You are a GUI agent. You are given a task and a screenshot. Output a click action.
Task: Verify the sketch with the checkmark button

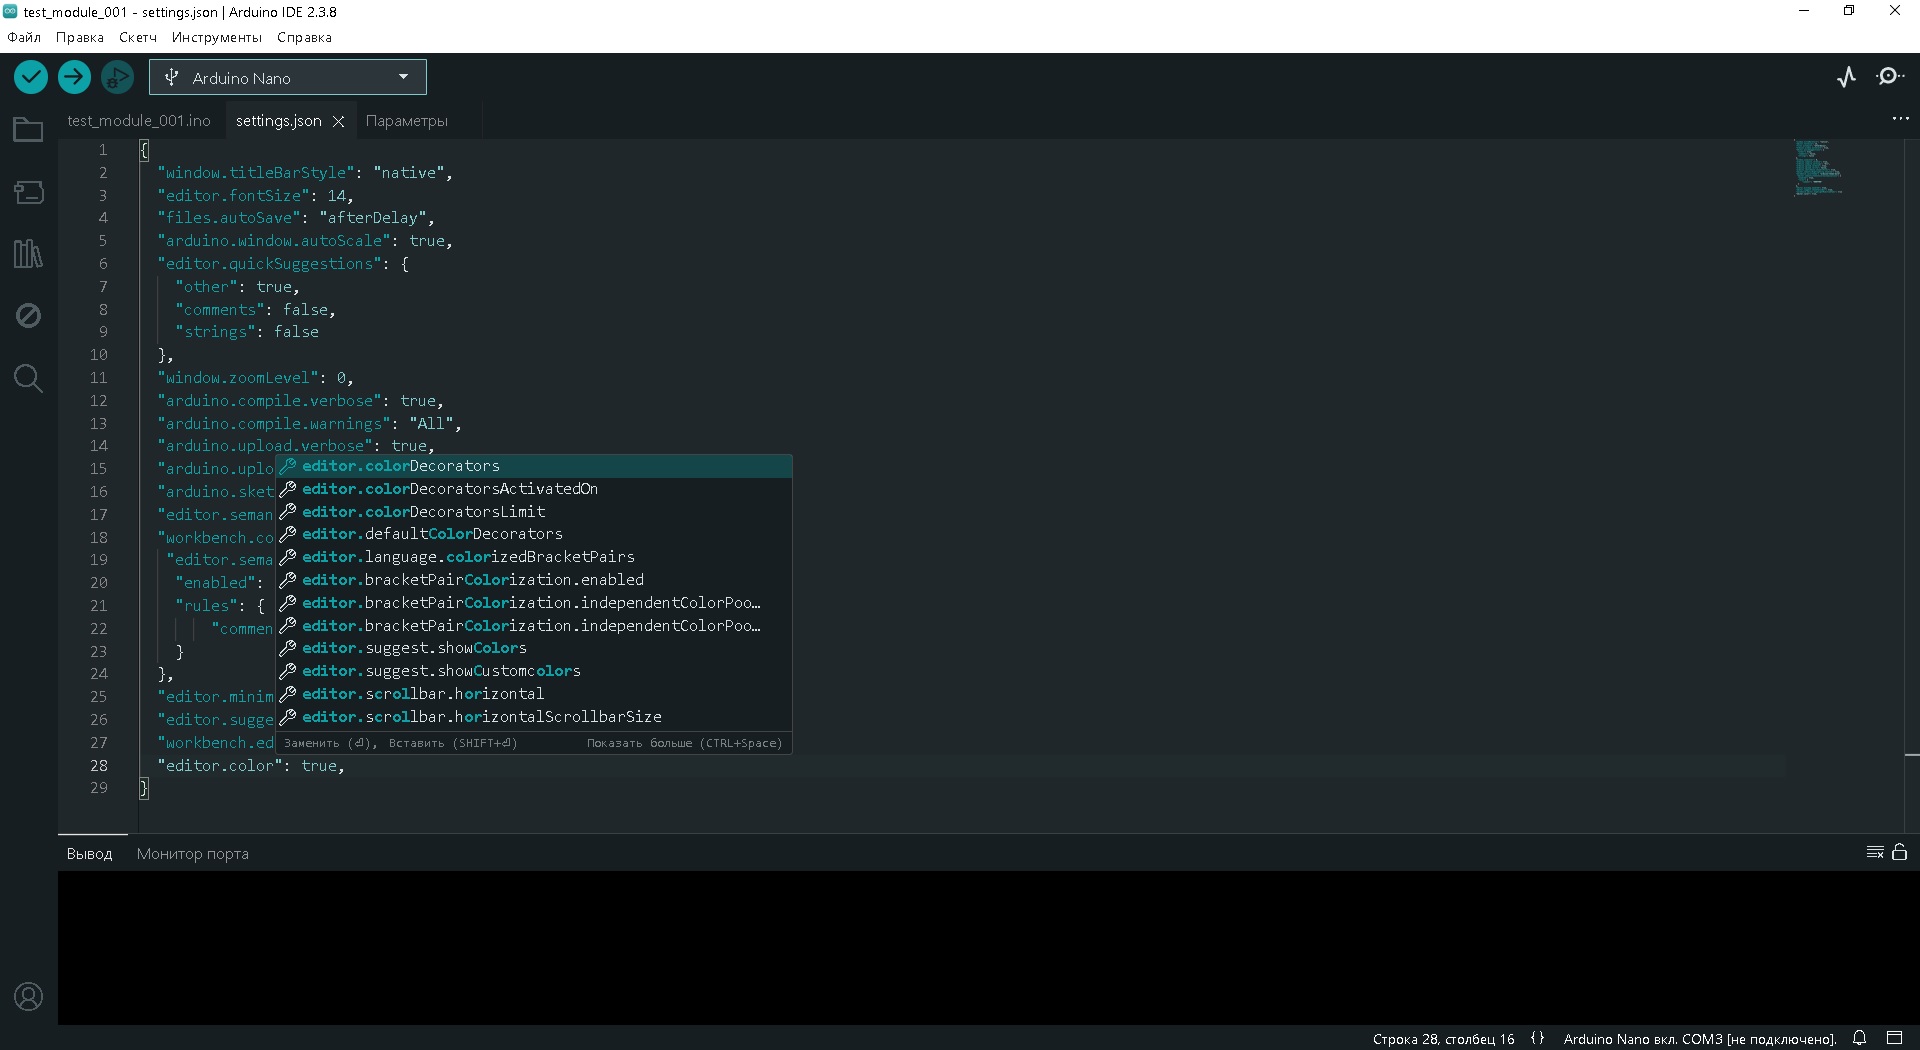click(30, 76)
